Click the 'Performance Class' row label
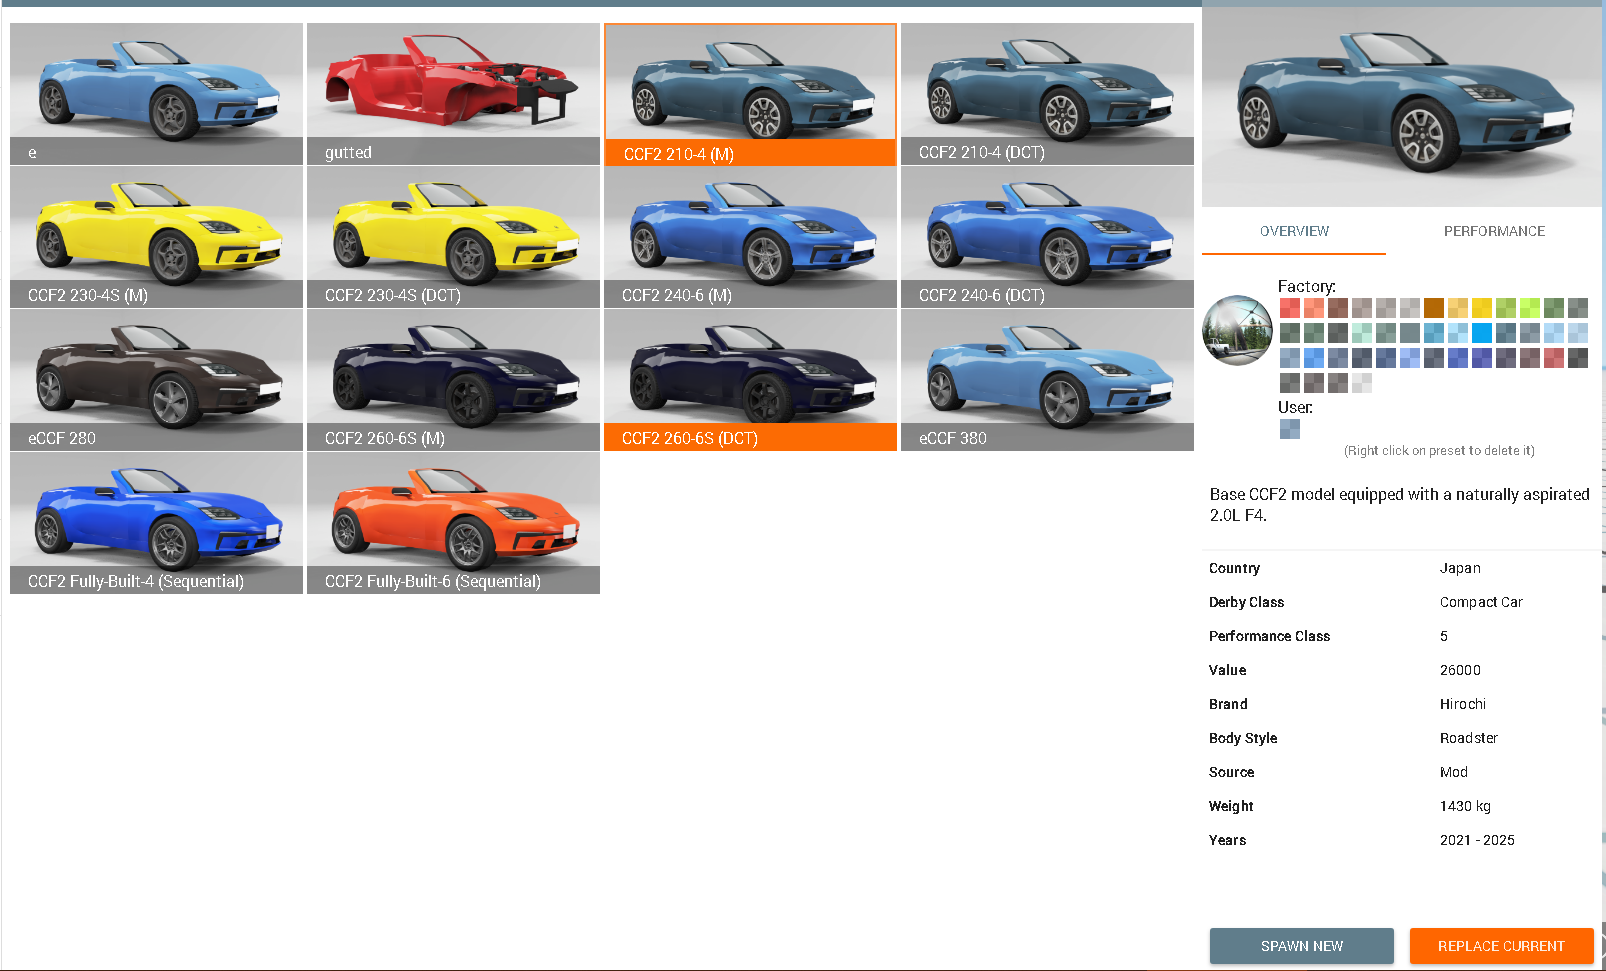The height and width of the screenshot is (971, 1606). point(1269,636)
